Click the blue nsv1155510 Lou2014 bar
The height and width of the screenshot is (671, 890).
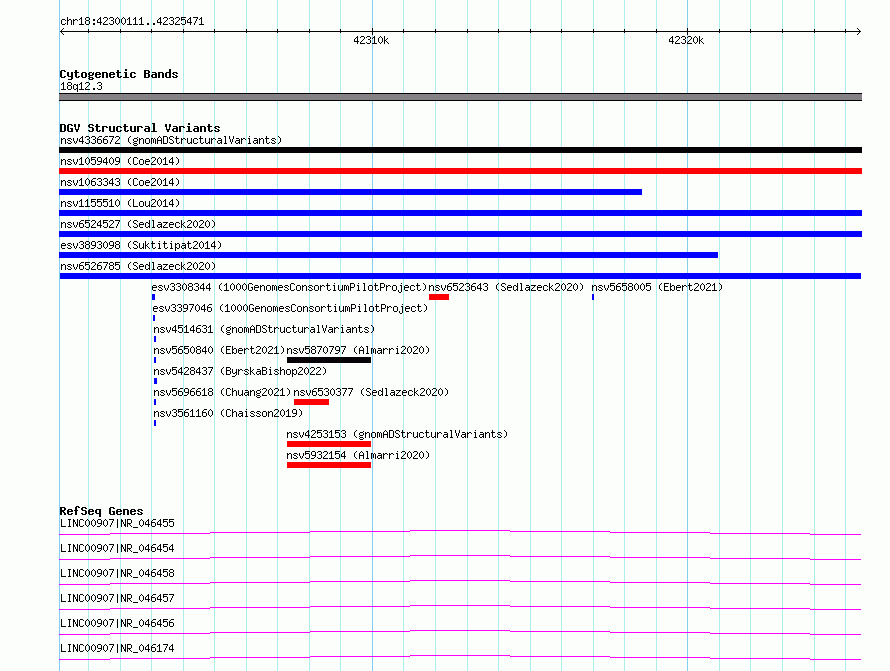click(460, 213)
